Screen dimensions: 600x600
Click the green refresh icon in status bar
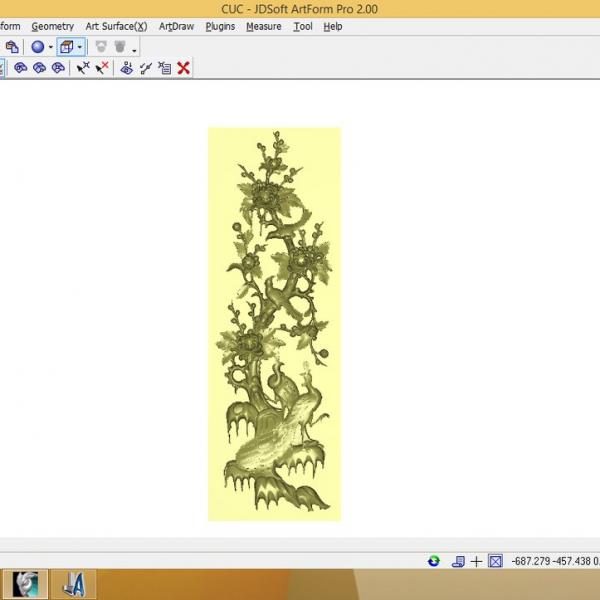click(434, 561)
